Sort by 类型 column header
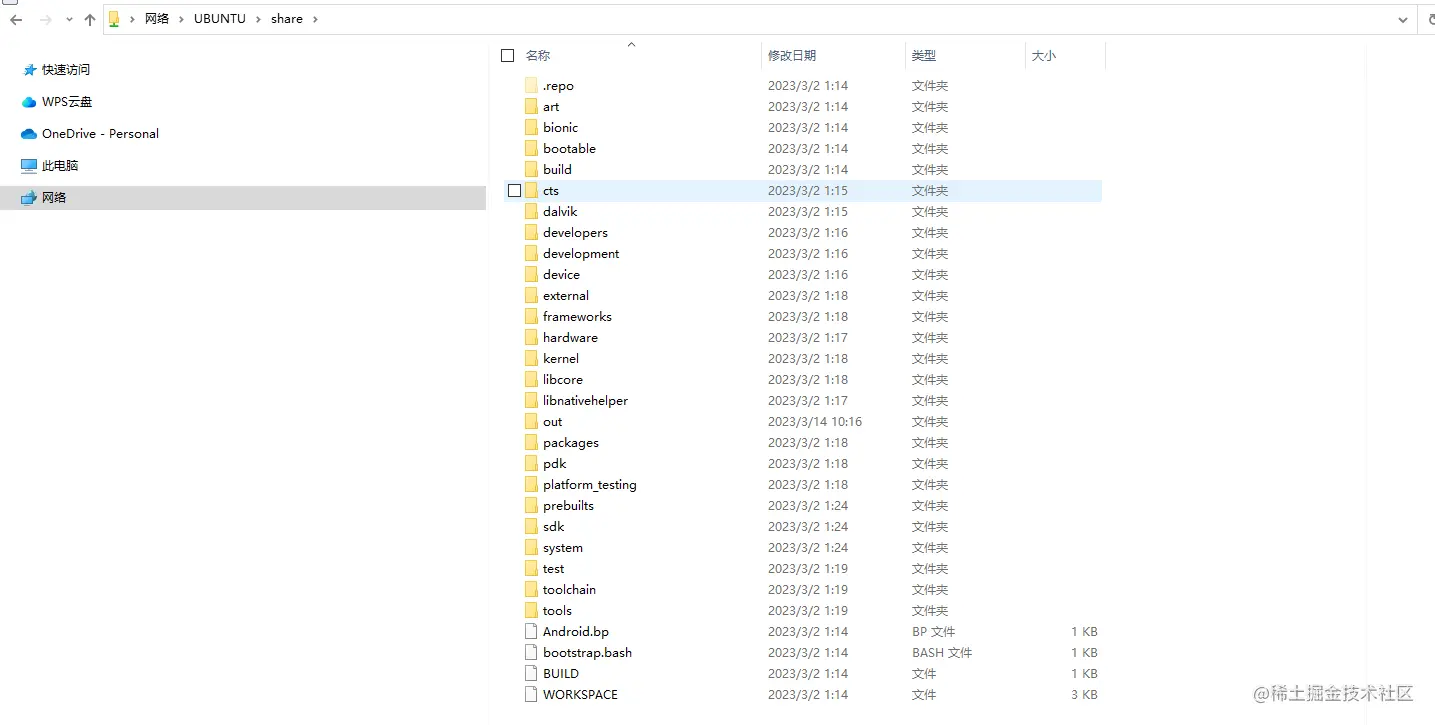The width and height of the screenshot is (1435, 725). (924, 56)
